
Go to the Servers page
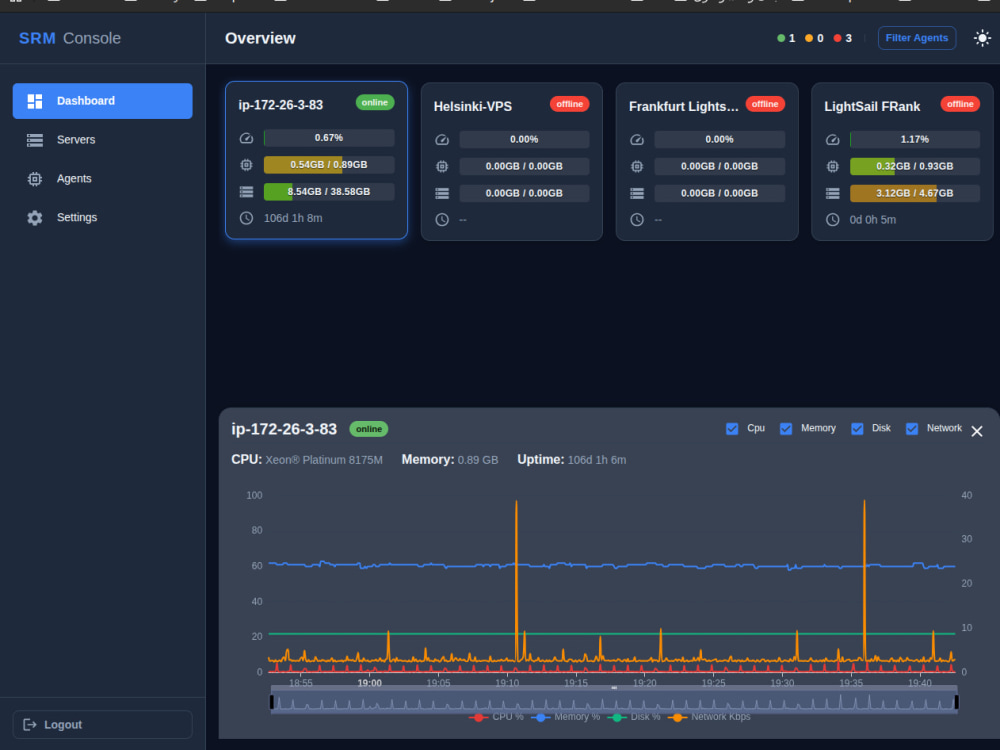[102, 140]
